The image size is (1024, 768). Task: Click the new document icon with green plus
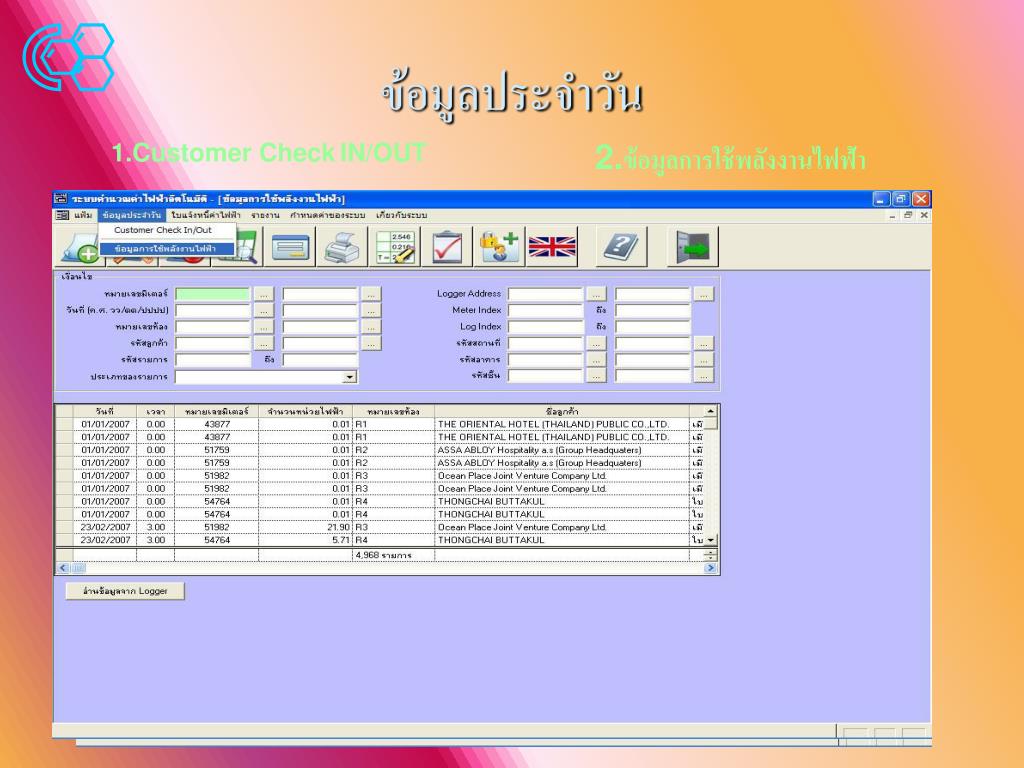click(x=80, y=248)
